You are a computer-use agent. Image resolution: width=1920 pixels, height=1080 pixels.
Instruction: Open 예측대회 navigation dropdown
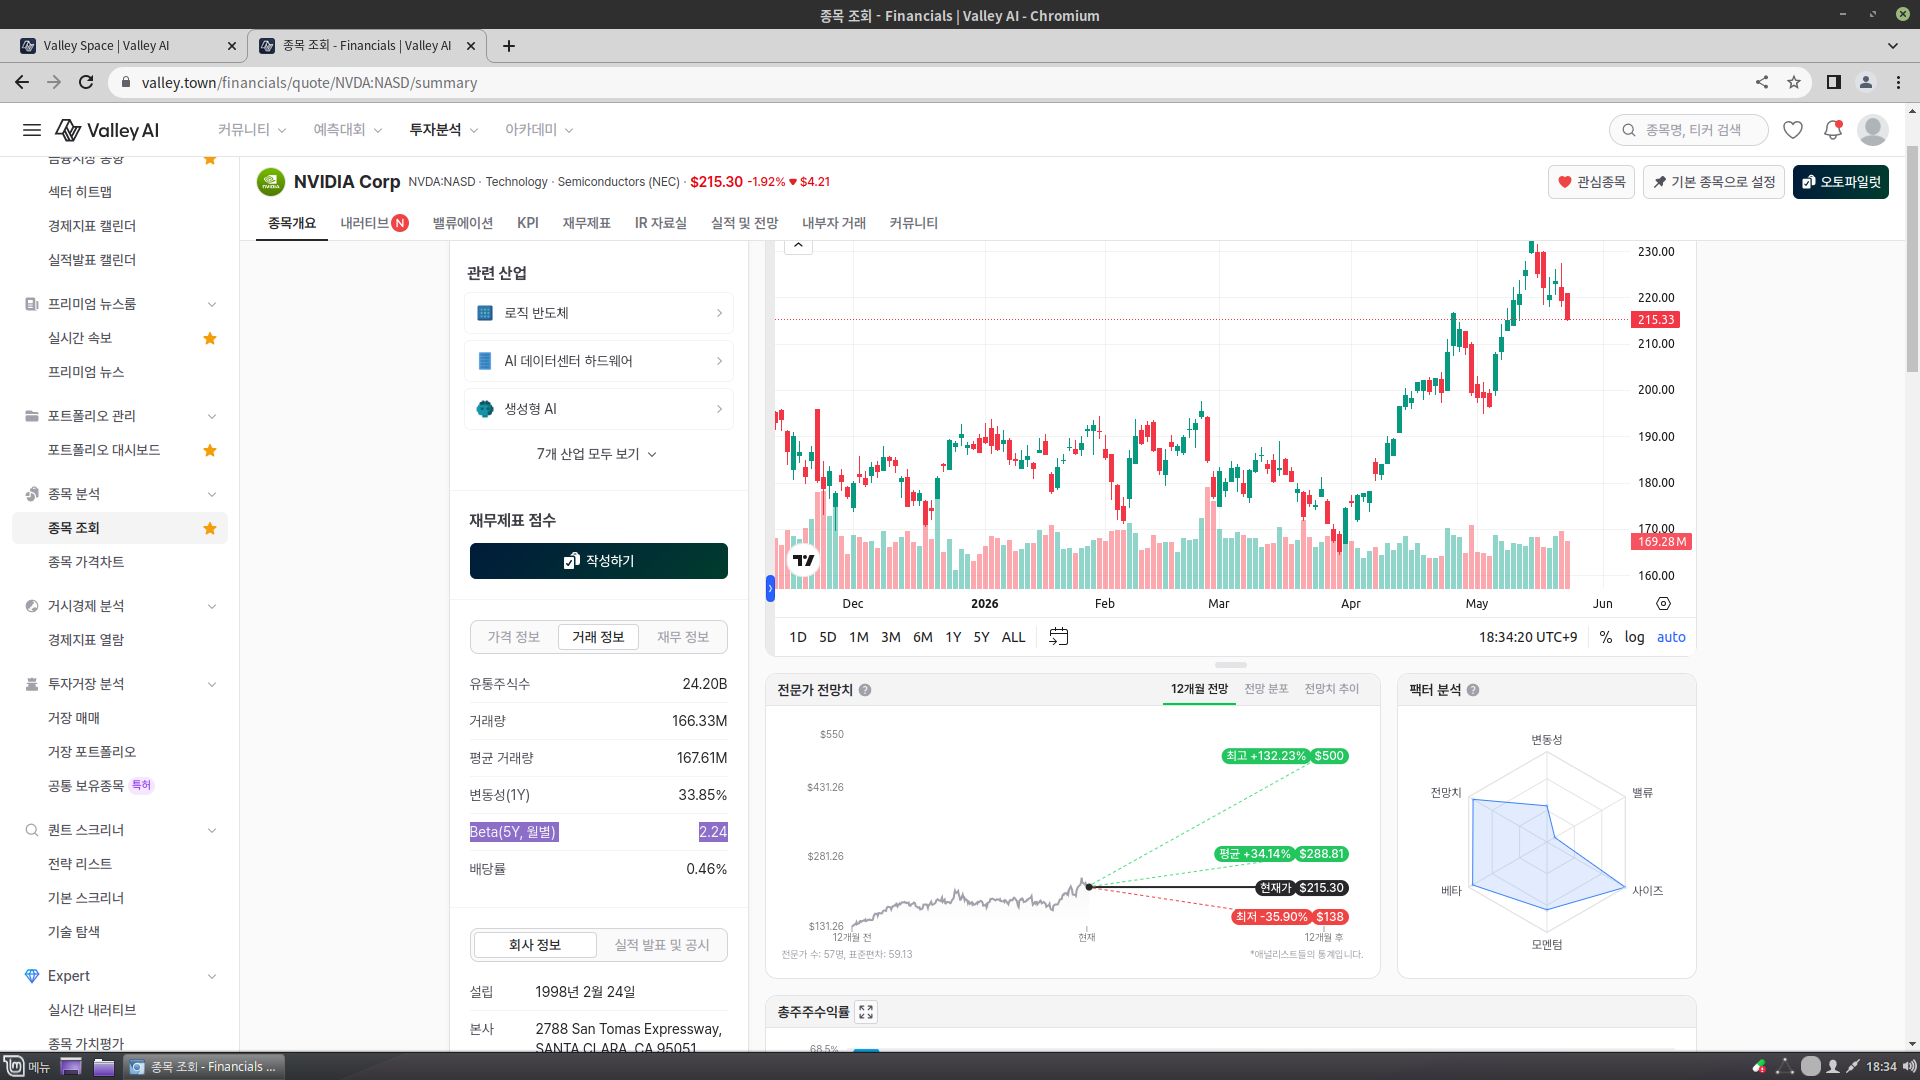click(x=347, y=130)
